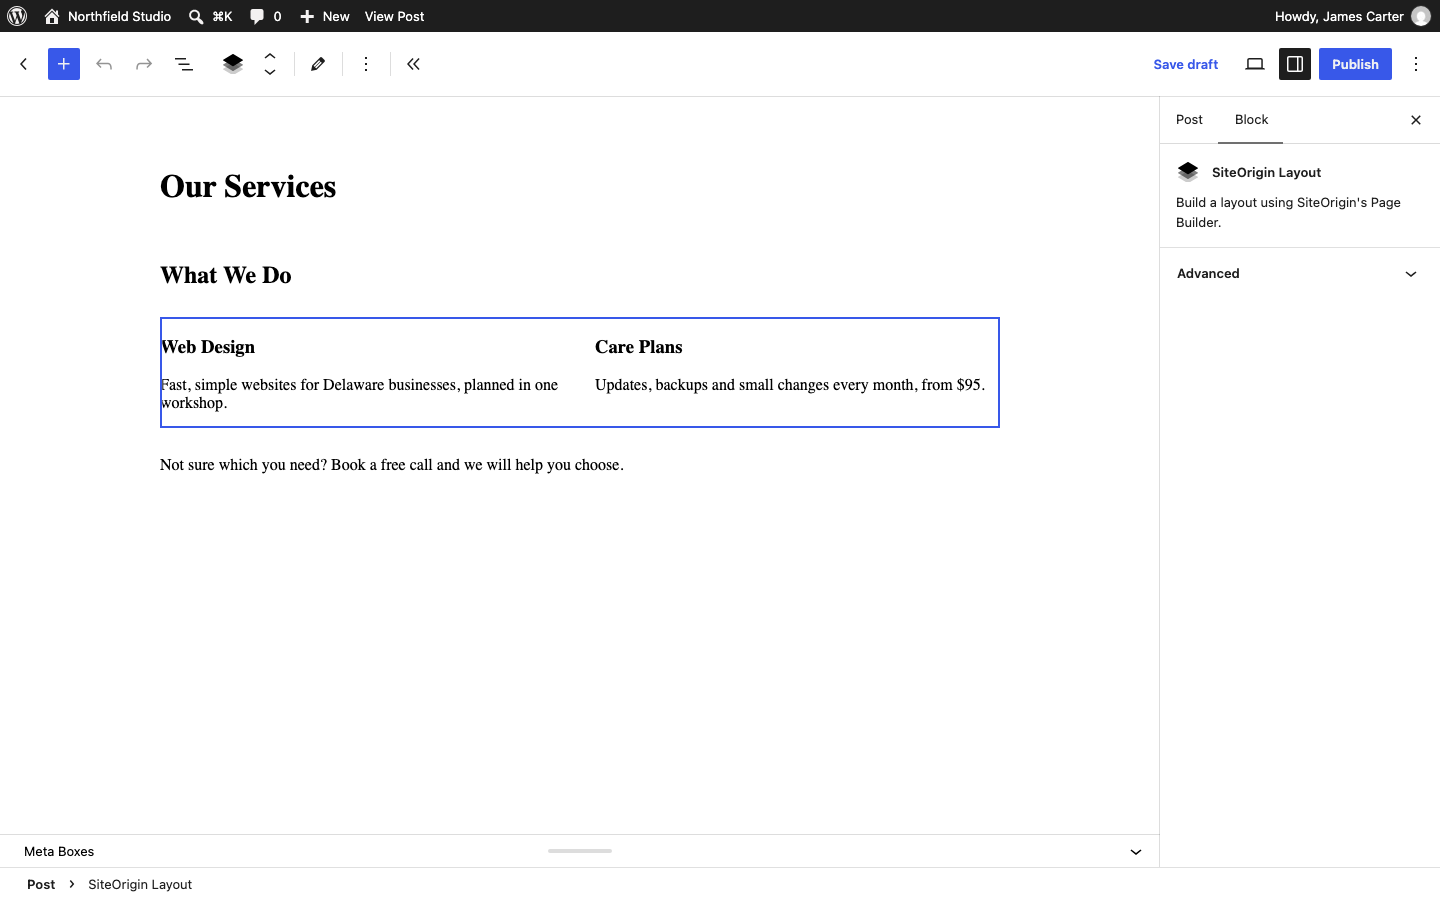Click the user avatar in the admin bar
The height and width of the screenshot is (900, 1440).
pos(1421,16)
